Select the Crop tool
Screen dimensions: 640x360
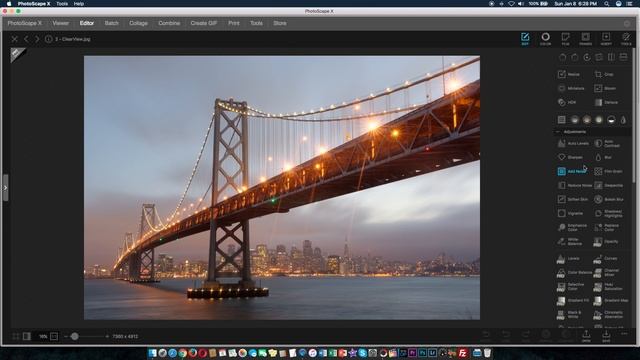(x=605, y=74)
